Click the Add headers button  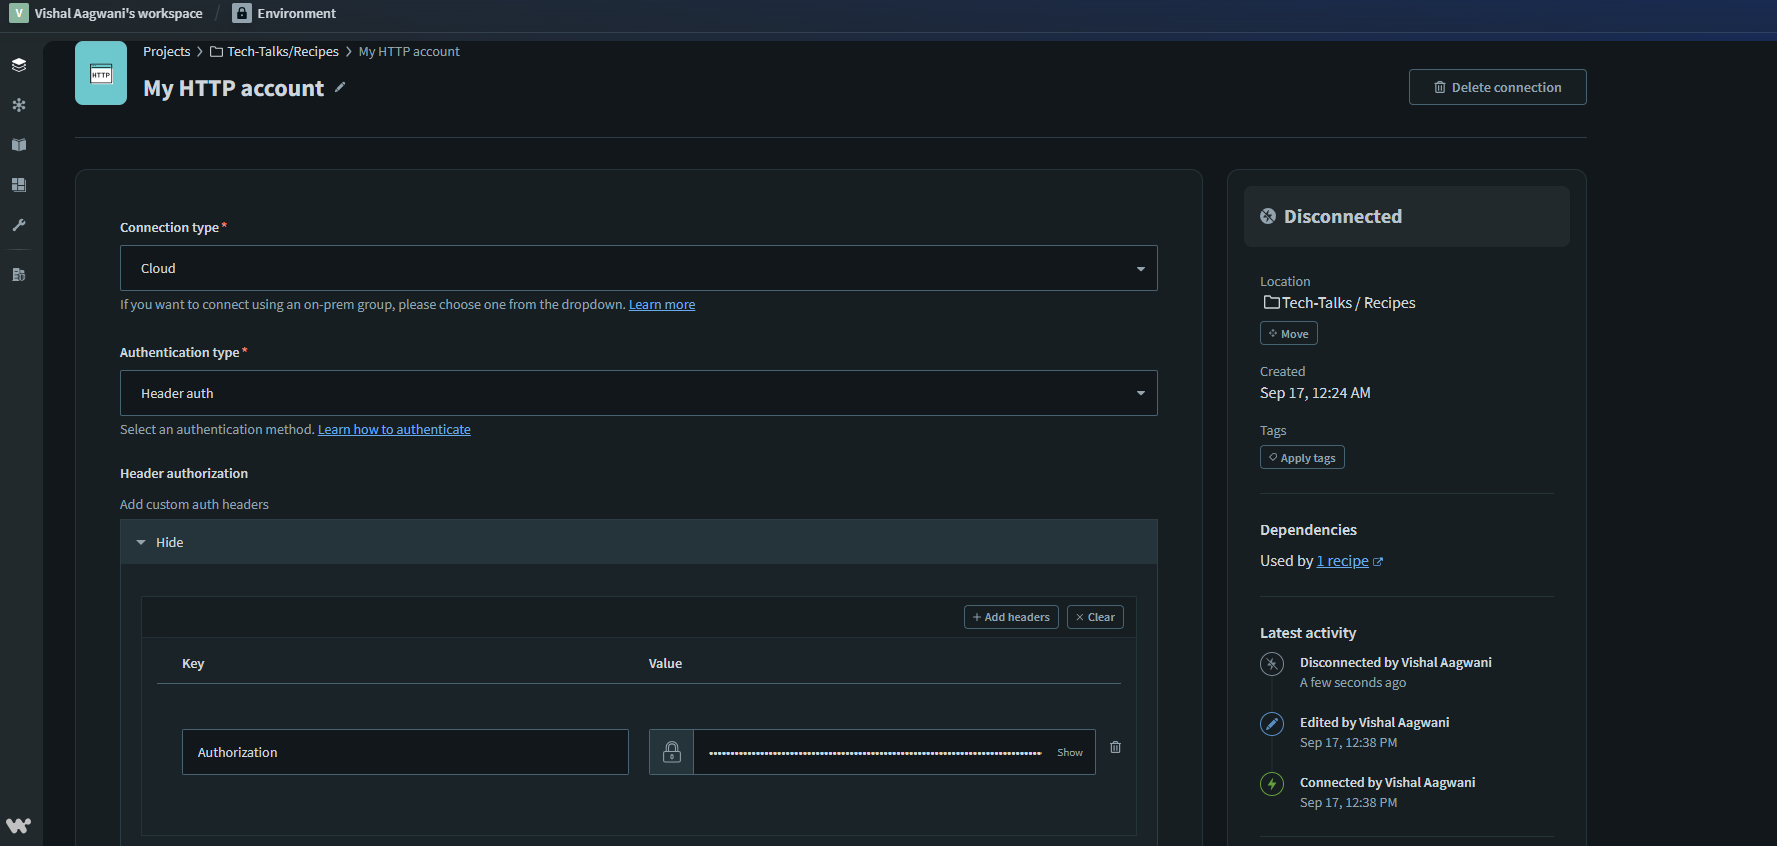(x=1011, y=617)
